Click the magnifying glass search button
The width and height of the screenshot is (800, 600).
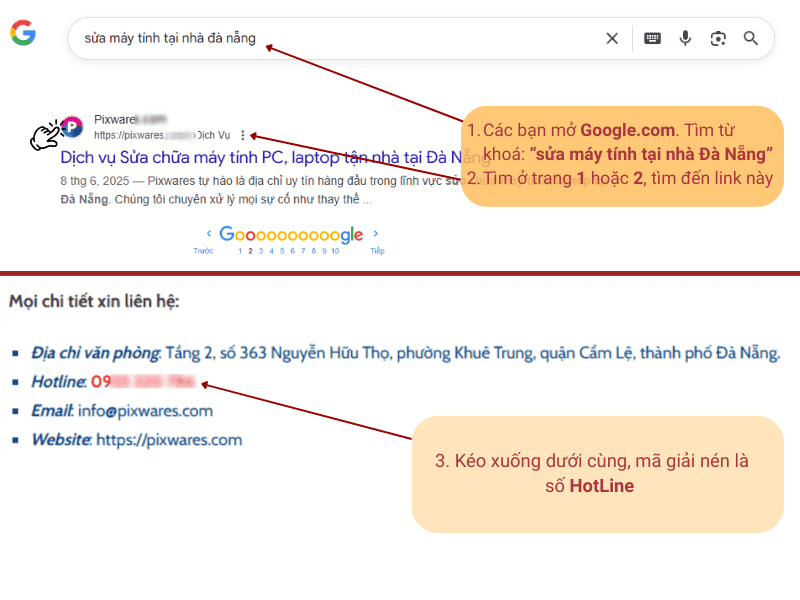point(751,39)
